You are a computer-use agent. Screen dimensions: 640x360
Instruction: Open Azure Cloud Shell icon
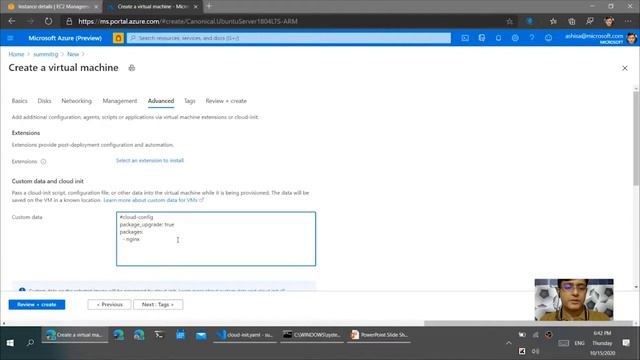click(x=465, y=38)
